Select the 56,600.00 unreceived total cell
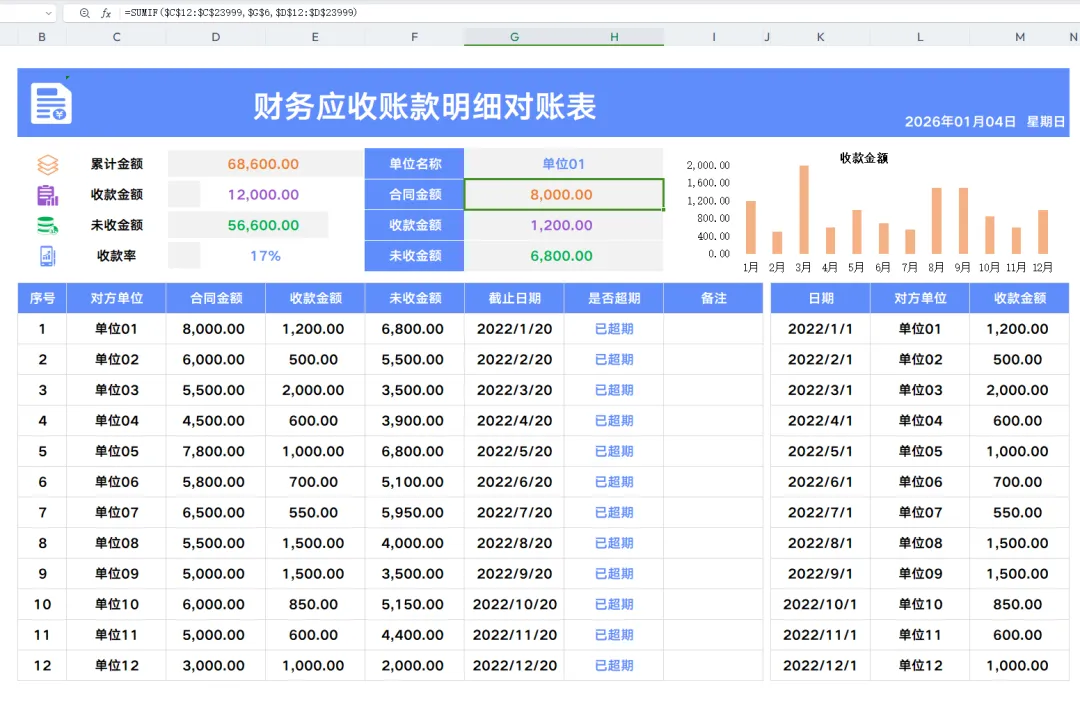This screenshot has height=722, width=1080. point(263,225)
